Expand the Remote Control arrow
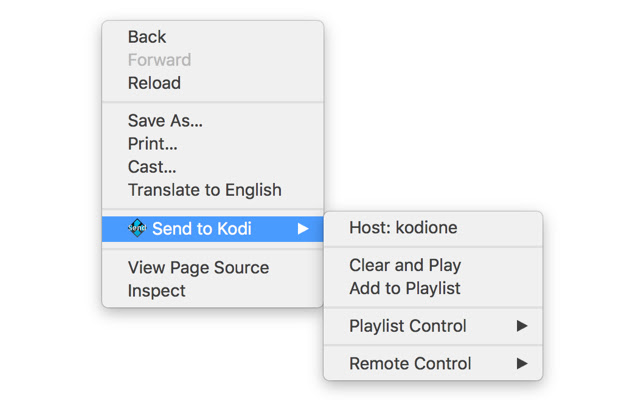Image resolution: width=640 pixels, height=400 pixels. coord(522,364)
